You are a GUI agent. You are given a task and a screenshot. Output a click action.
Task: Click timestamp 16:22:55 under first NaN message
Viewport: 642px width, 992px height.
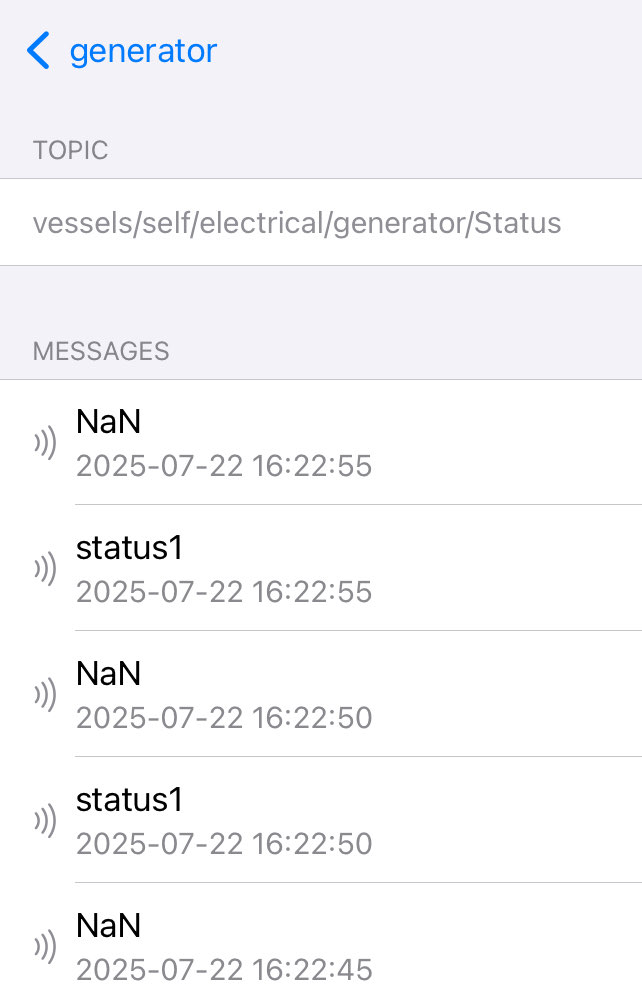pos(224,466)
